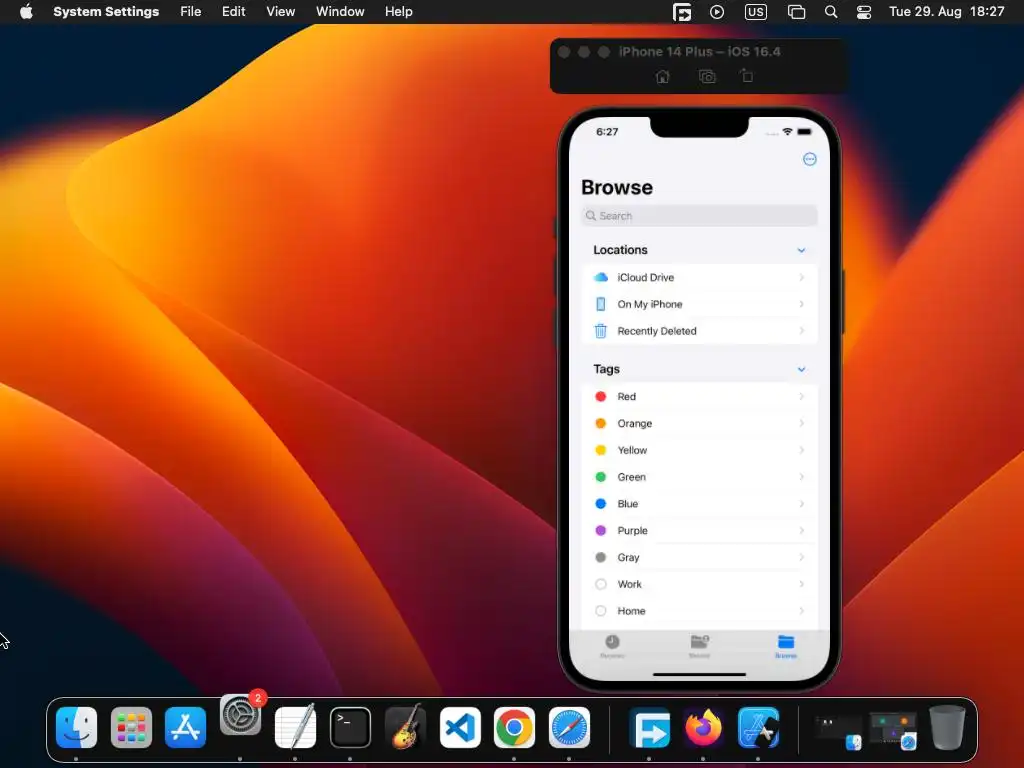1024x768 pixels.
Task: Open the Help menu
Action: pyautogui.click(x=398, y=12)
